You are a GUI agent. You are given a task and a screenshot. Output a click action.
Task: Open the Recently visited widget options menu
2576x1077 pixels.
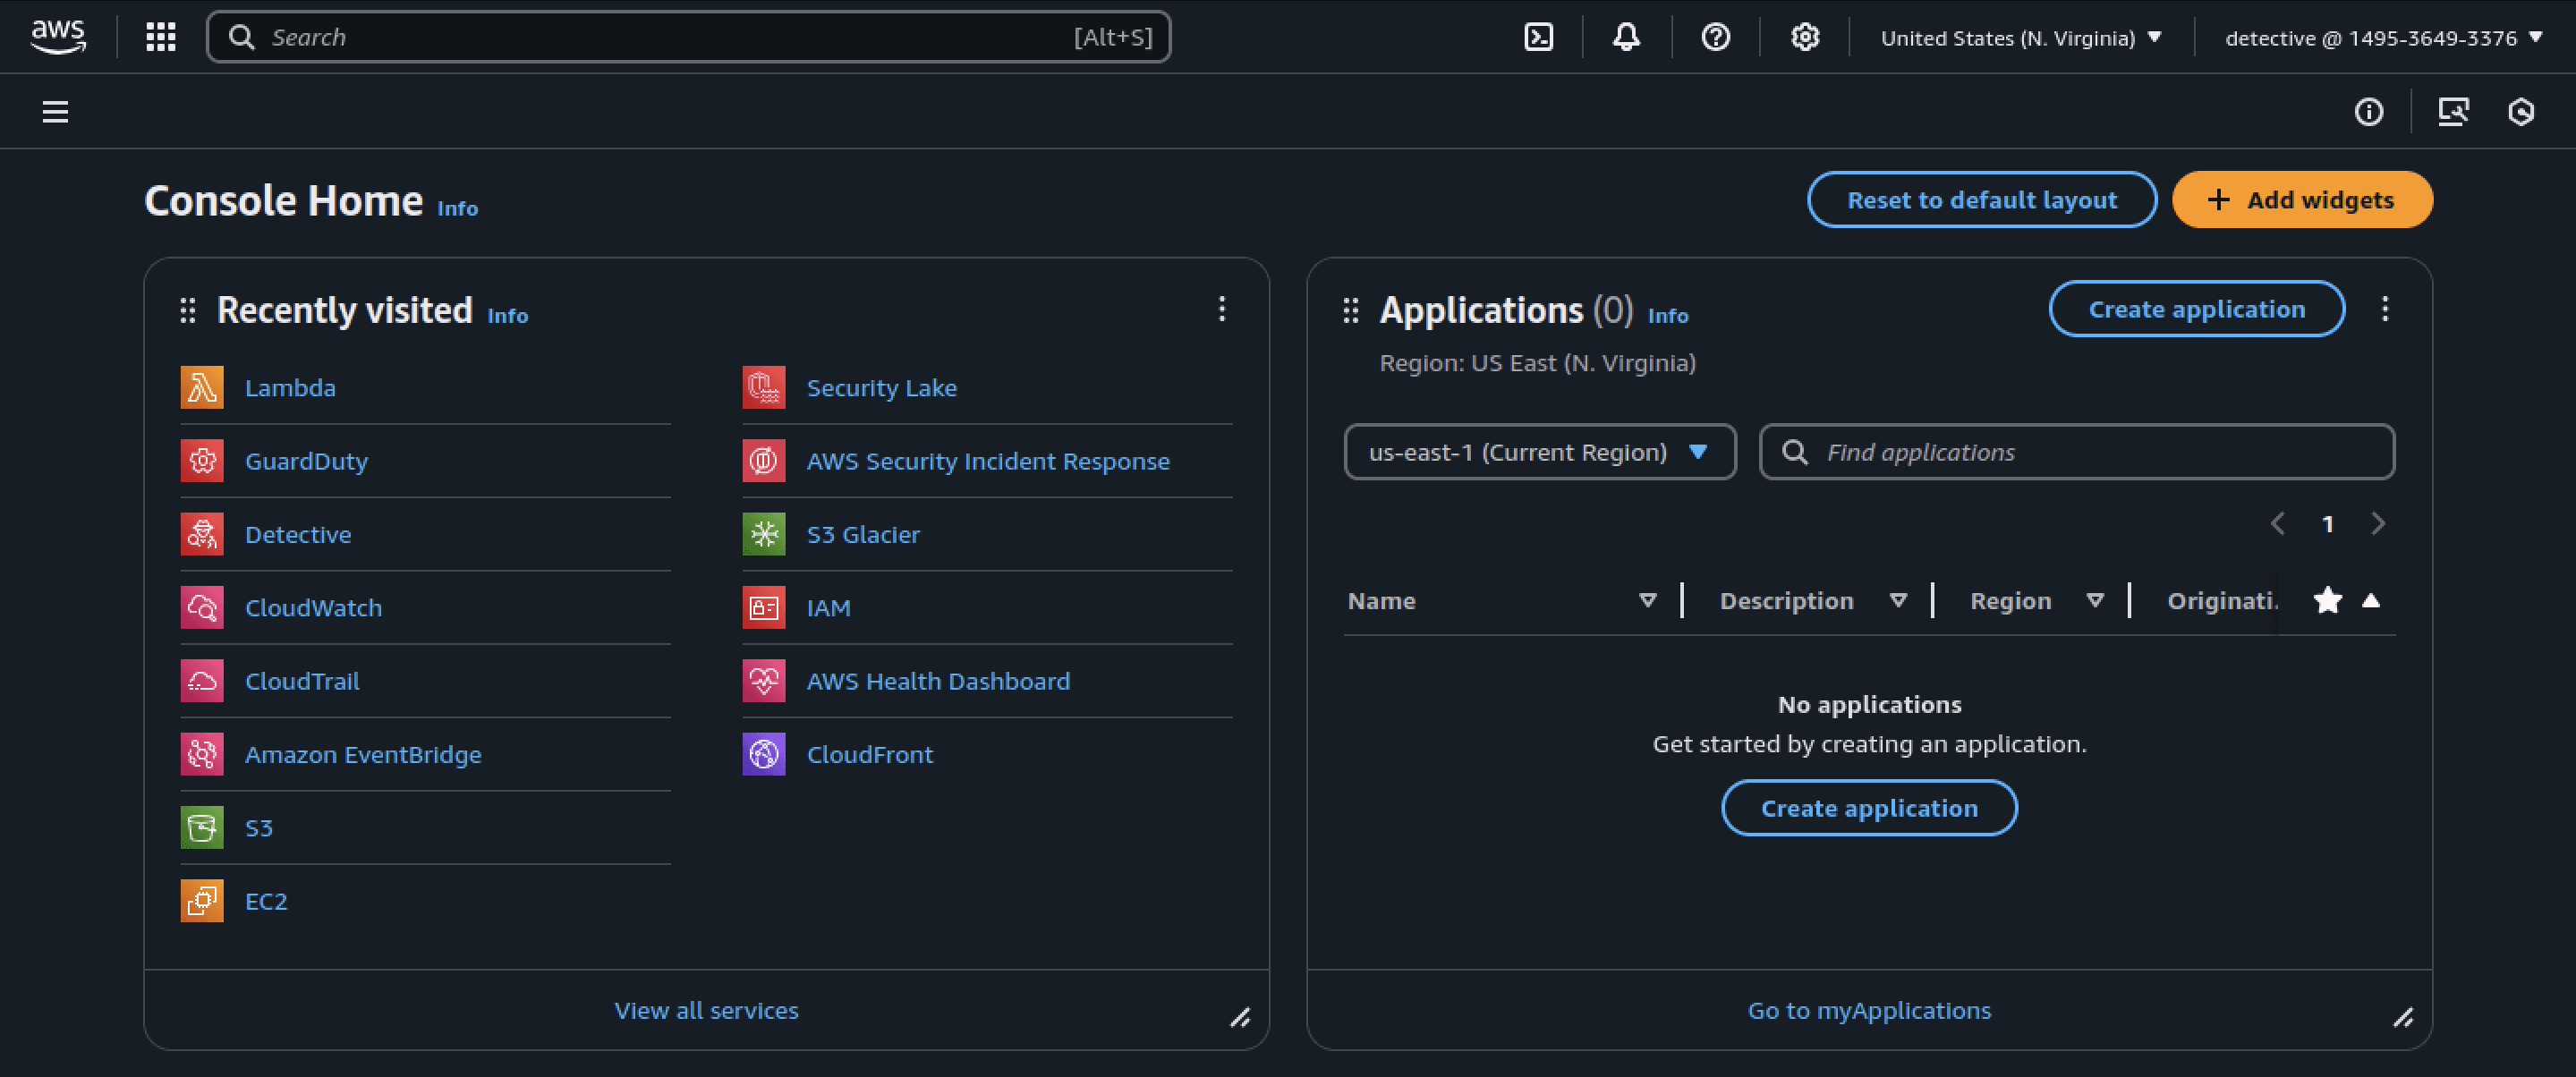tap(1222, 309)
